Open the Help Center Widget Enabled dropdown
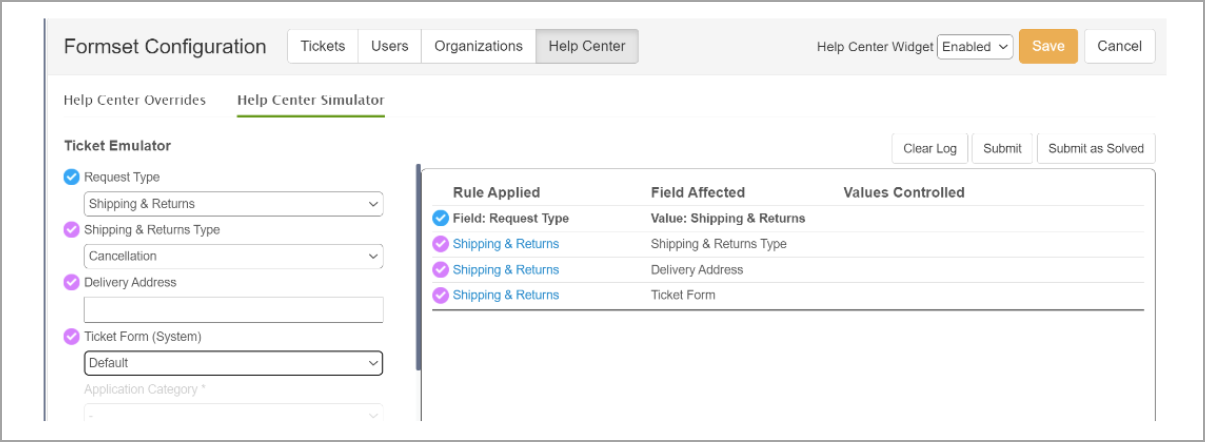Screen dimensions: 1205x442 975,47
